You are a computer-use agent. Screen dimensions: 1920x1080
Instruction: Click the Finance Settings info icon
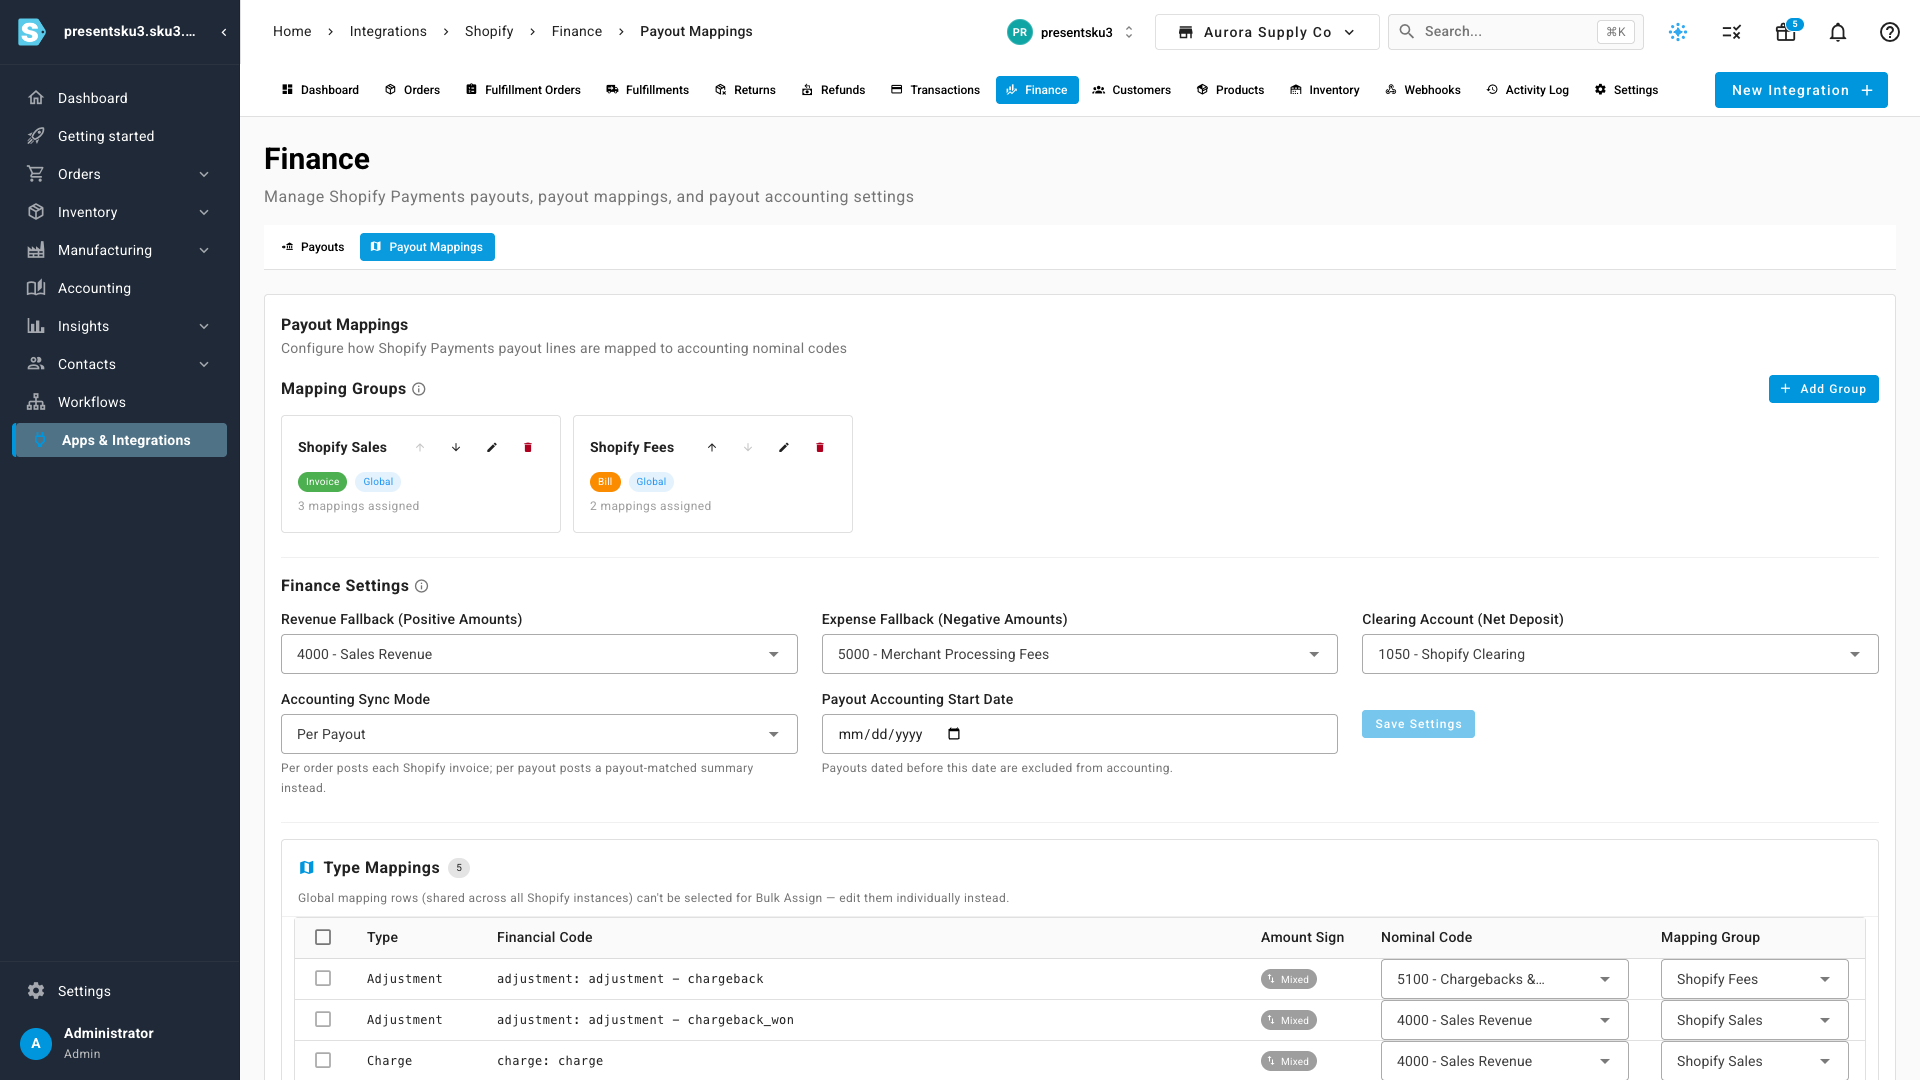coord(422,586)
